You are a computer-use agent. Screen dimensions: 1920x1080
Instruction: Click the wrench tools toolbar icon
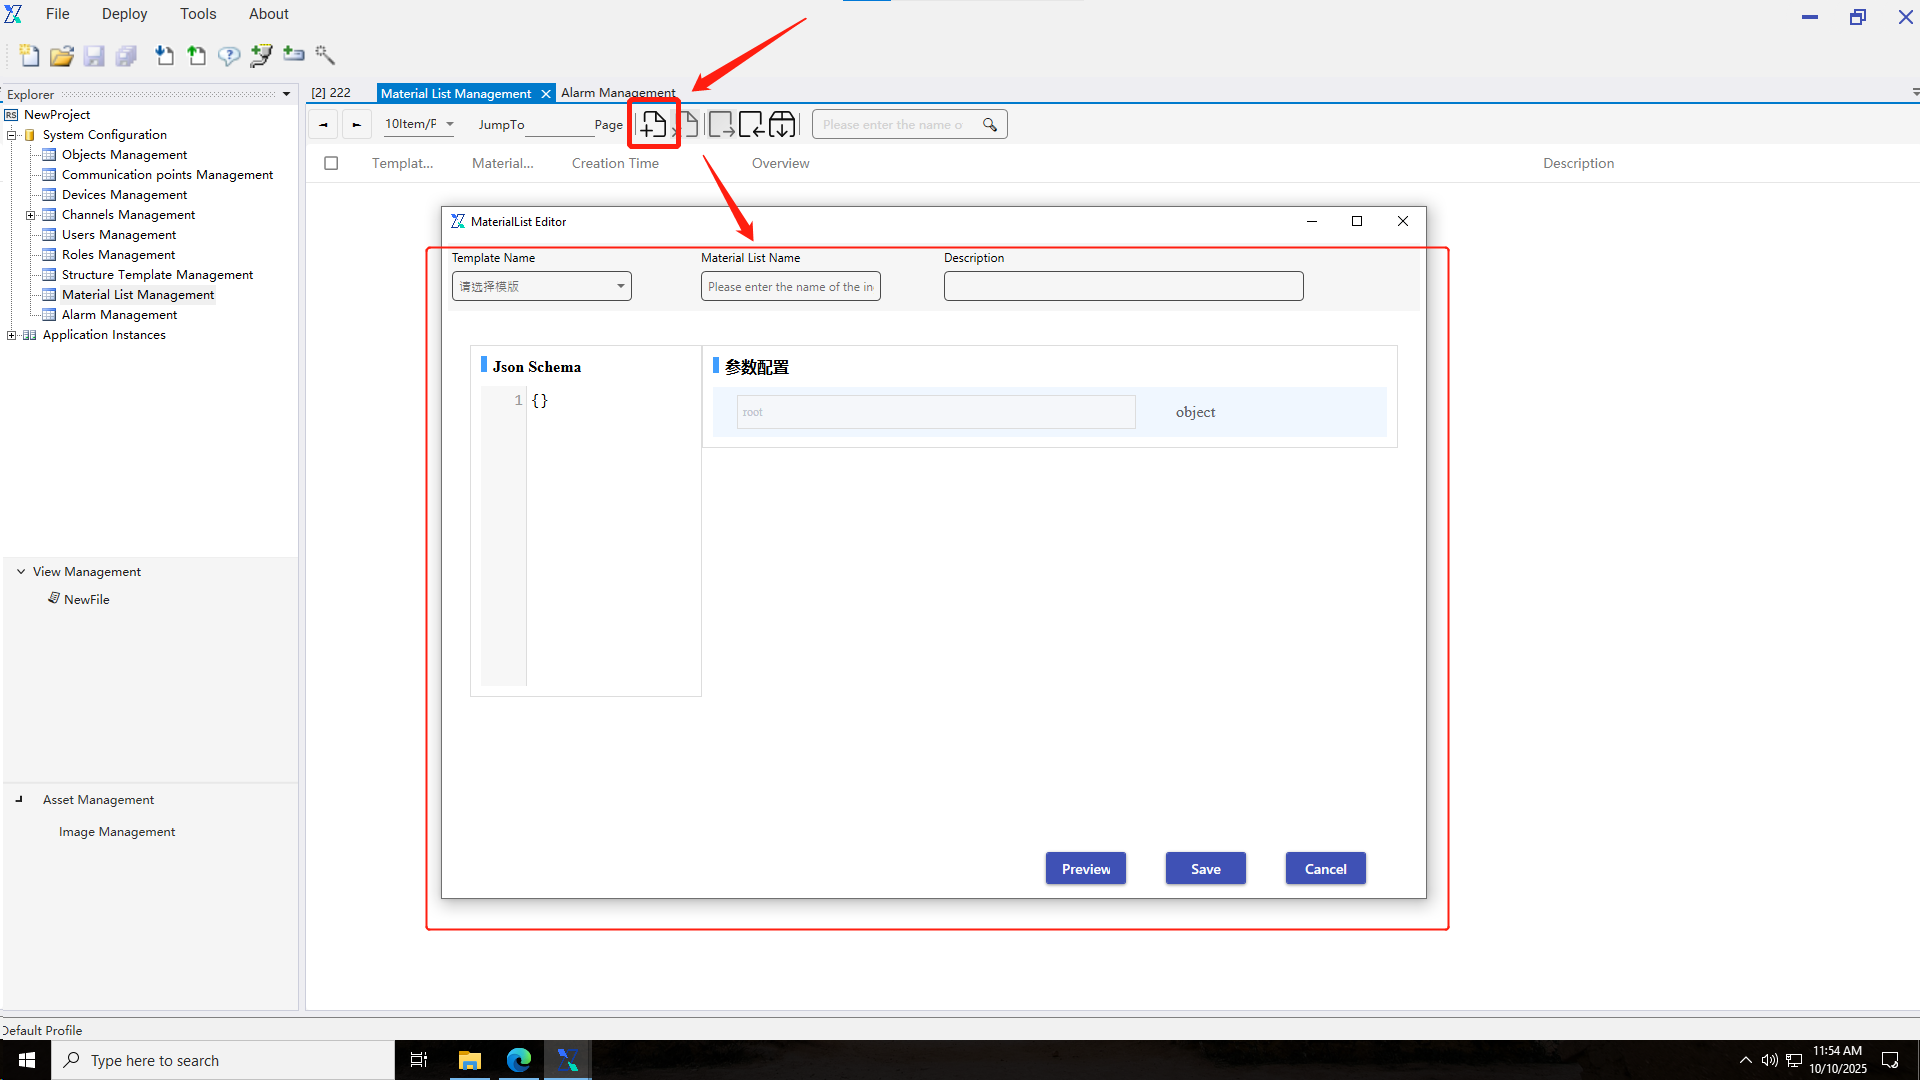click(325, 56)
